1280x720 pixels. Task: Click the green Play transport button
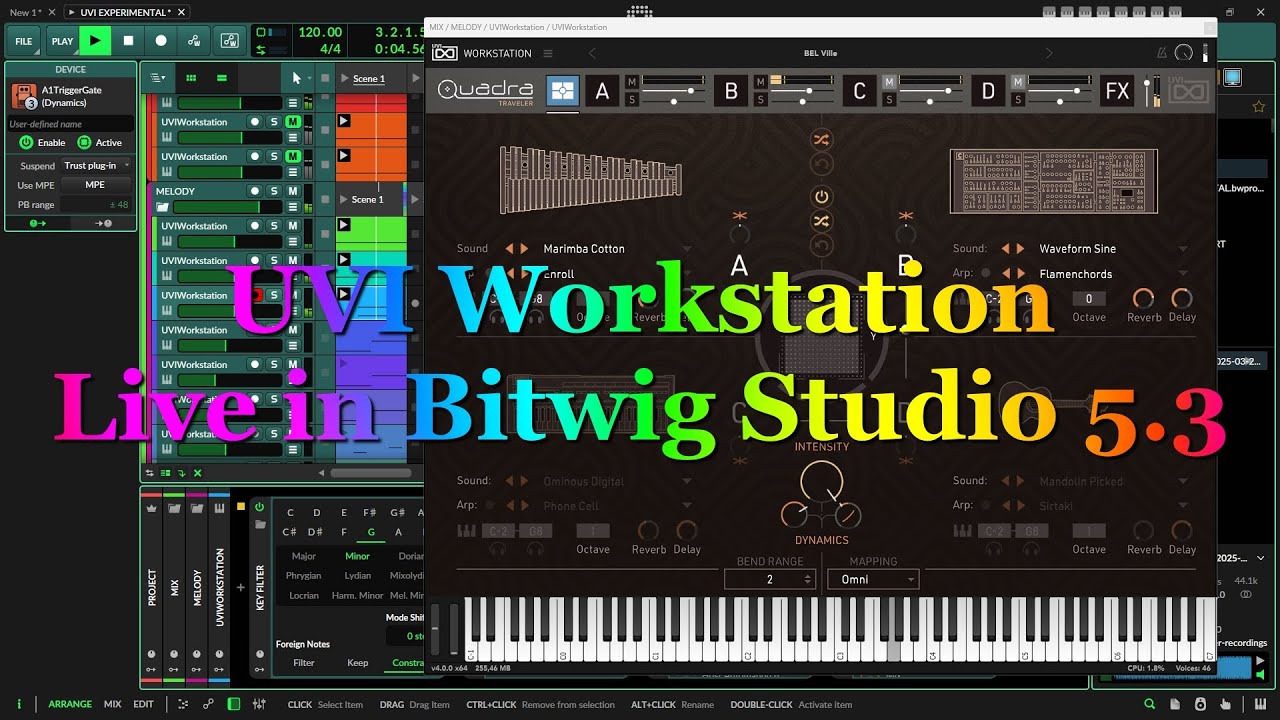coord(94,41)
